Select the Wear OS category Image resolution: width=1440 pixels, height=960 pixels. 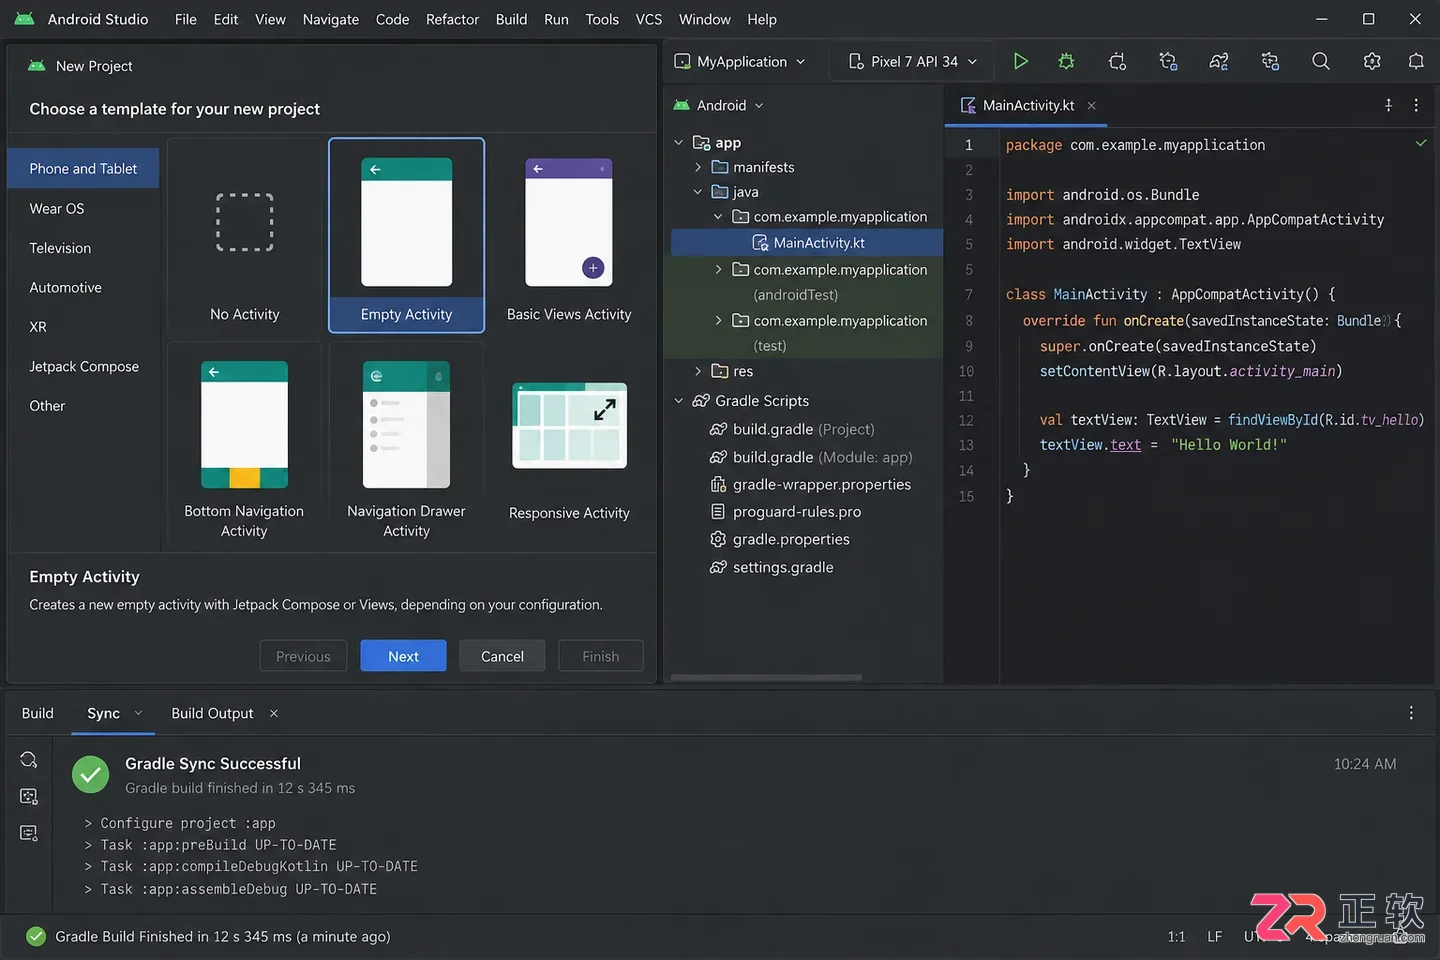[83, 208]
